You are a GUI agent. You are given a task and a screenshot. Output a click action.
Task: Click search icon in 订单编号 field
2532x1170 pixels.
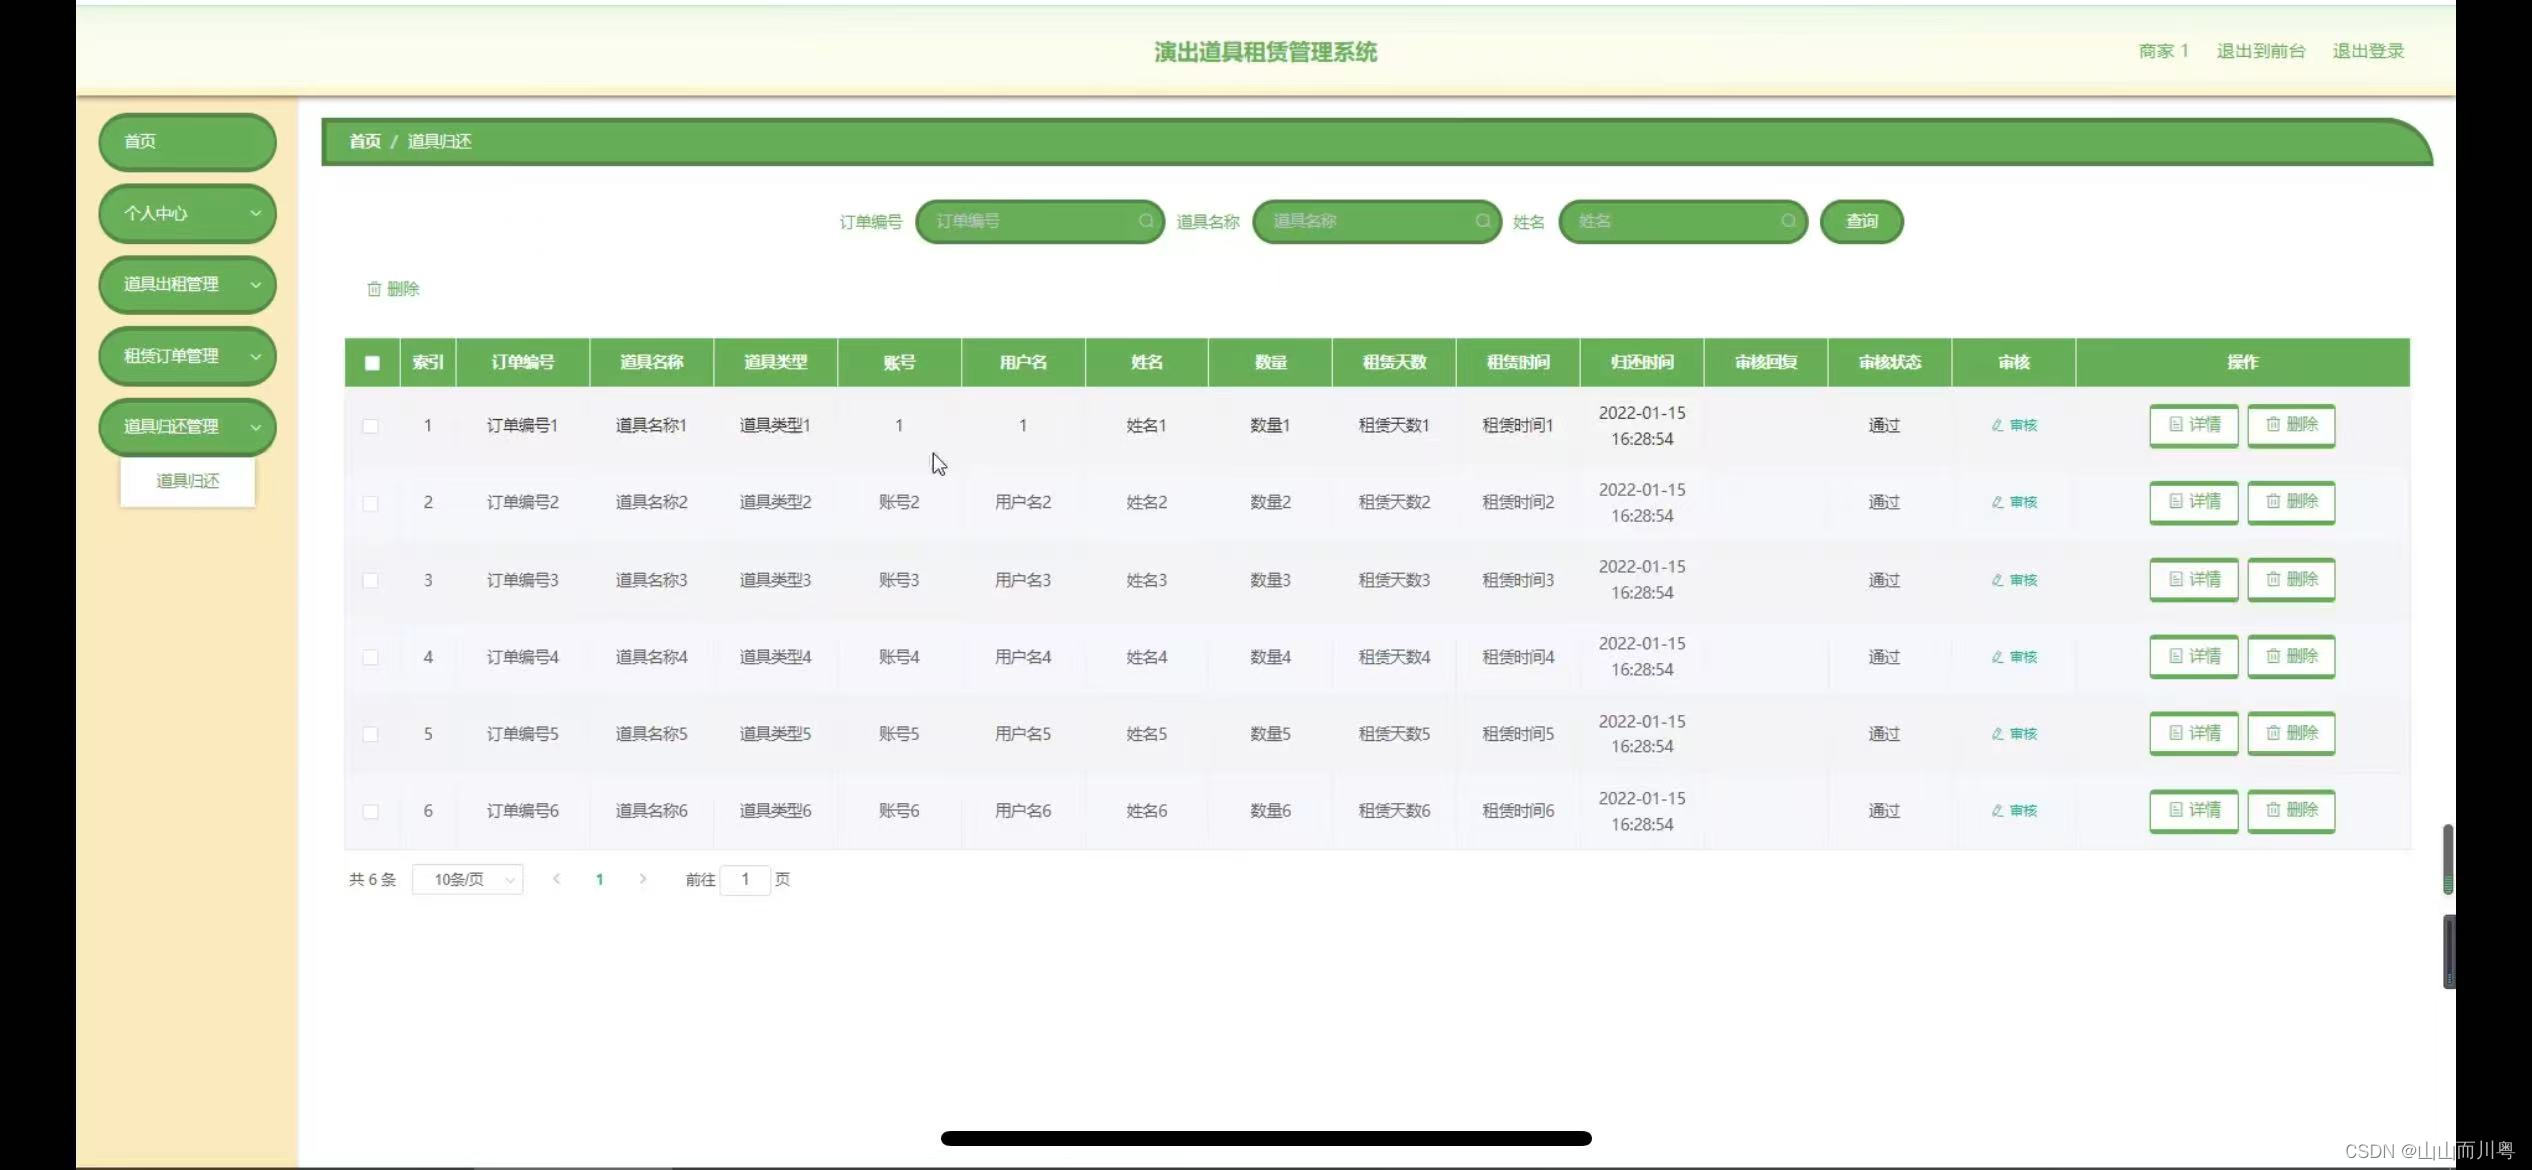(1146, 221)
